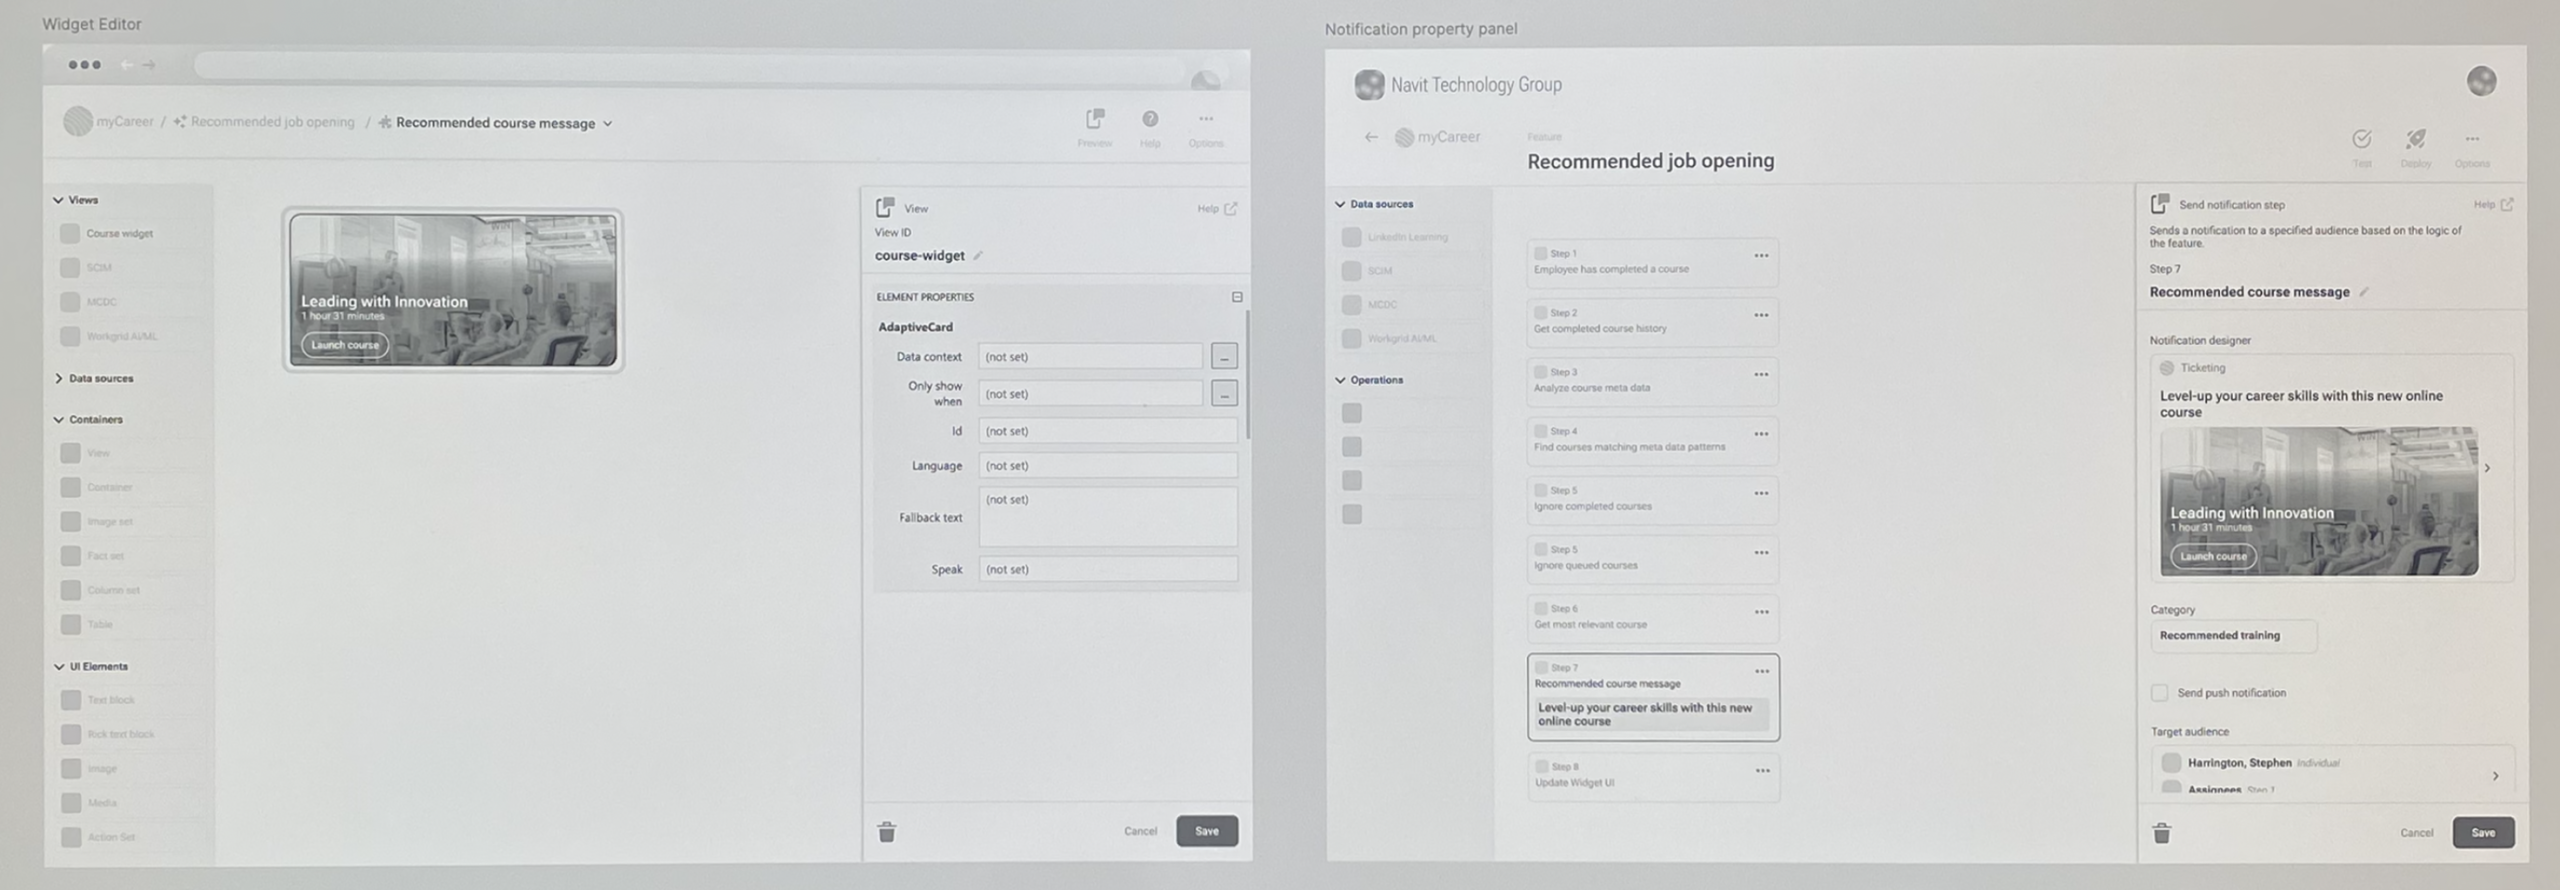This screenshot has width=2560, height=890.
Task: Click the Language input field
Action: click(x=1107, y=466)
